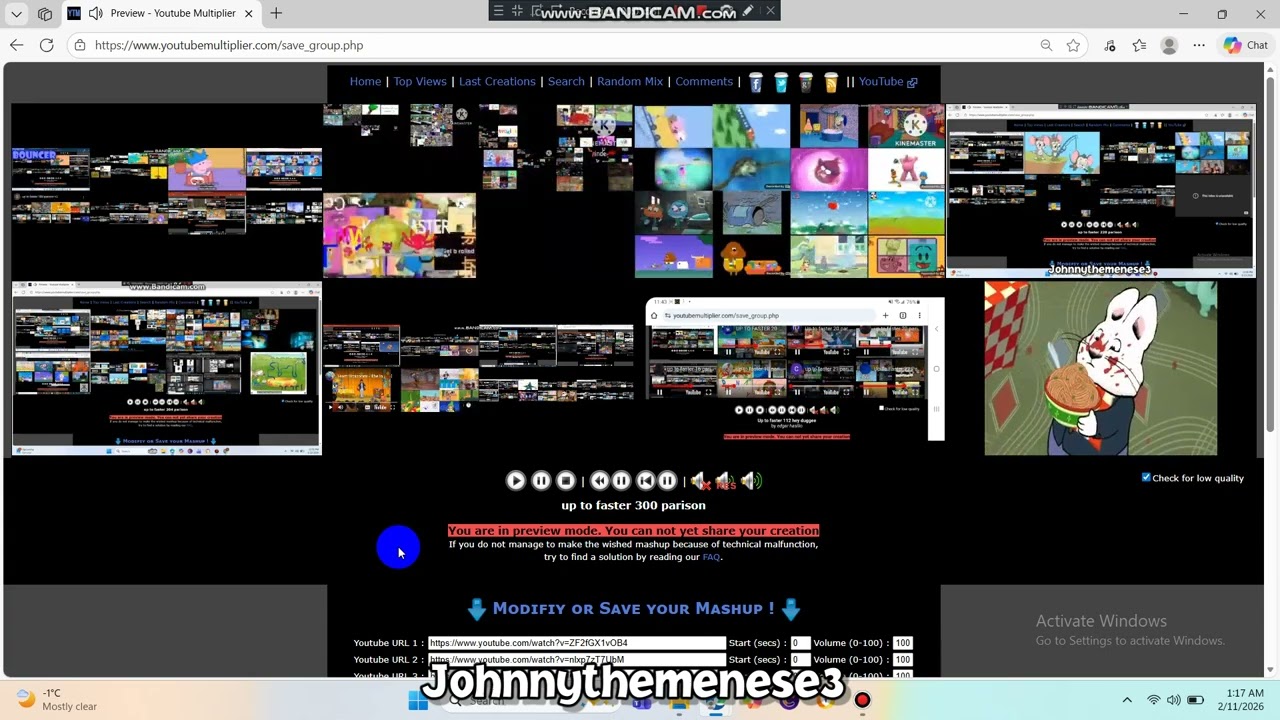Share on Twitter cup icon
The height and width of the screenshot is (720, 1280).
(x=781, y=82)
